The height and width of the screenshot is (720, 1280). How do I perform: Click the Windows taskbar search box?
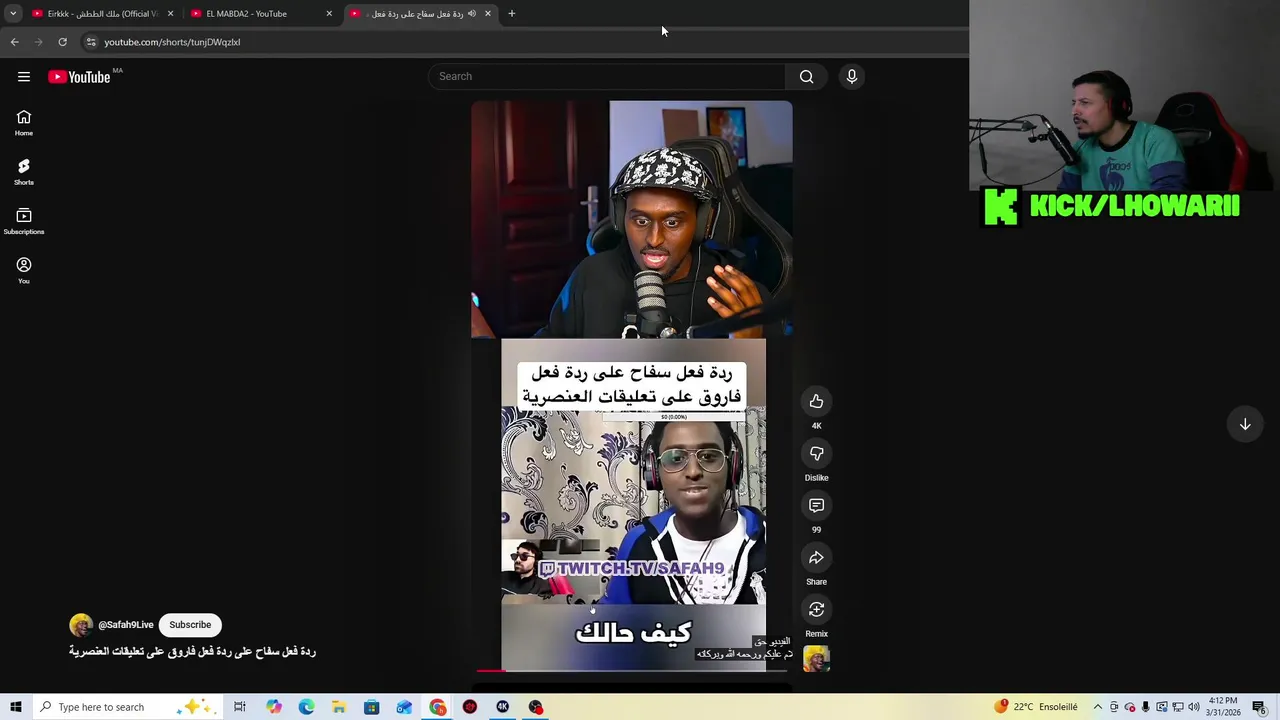point(126,707)
